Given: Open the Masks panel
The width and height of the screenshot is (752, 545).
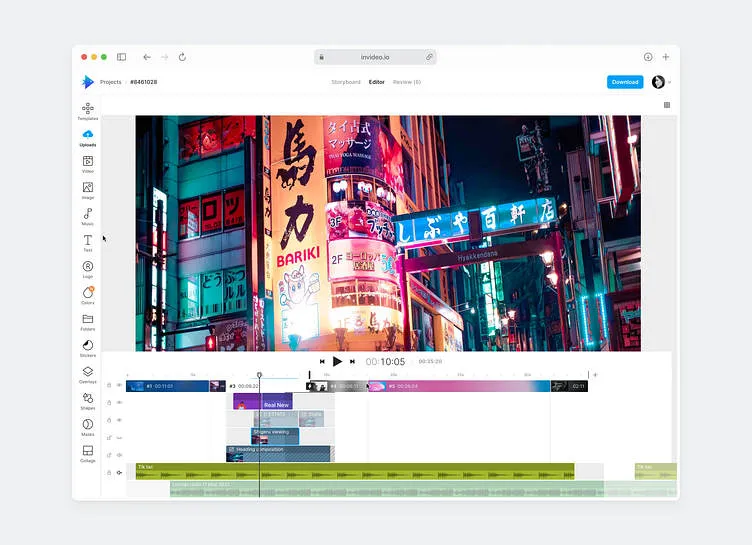Looking at the screenshot, I should [88, 427].
